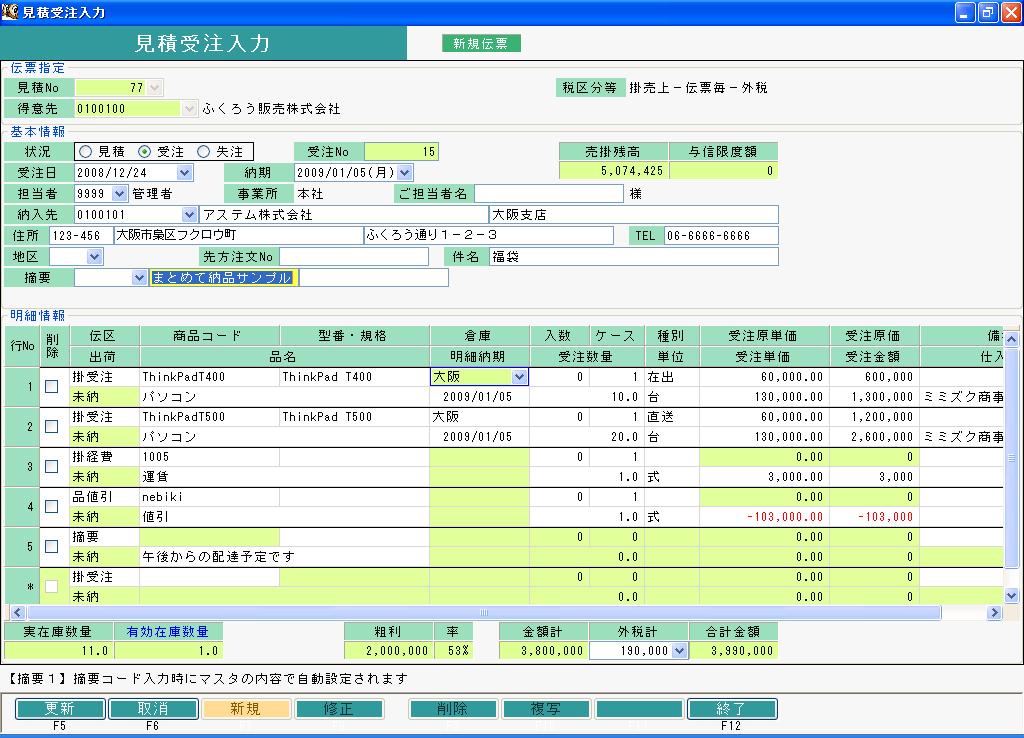Click the 件名 field containing 福袋
This screenshot has width=1024, height=738.
633,257
